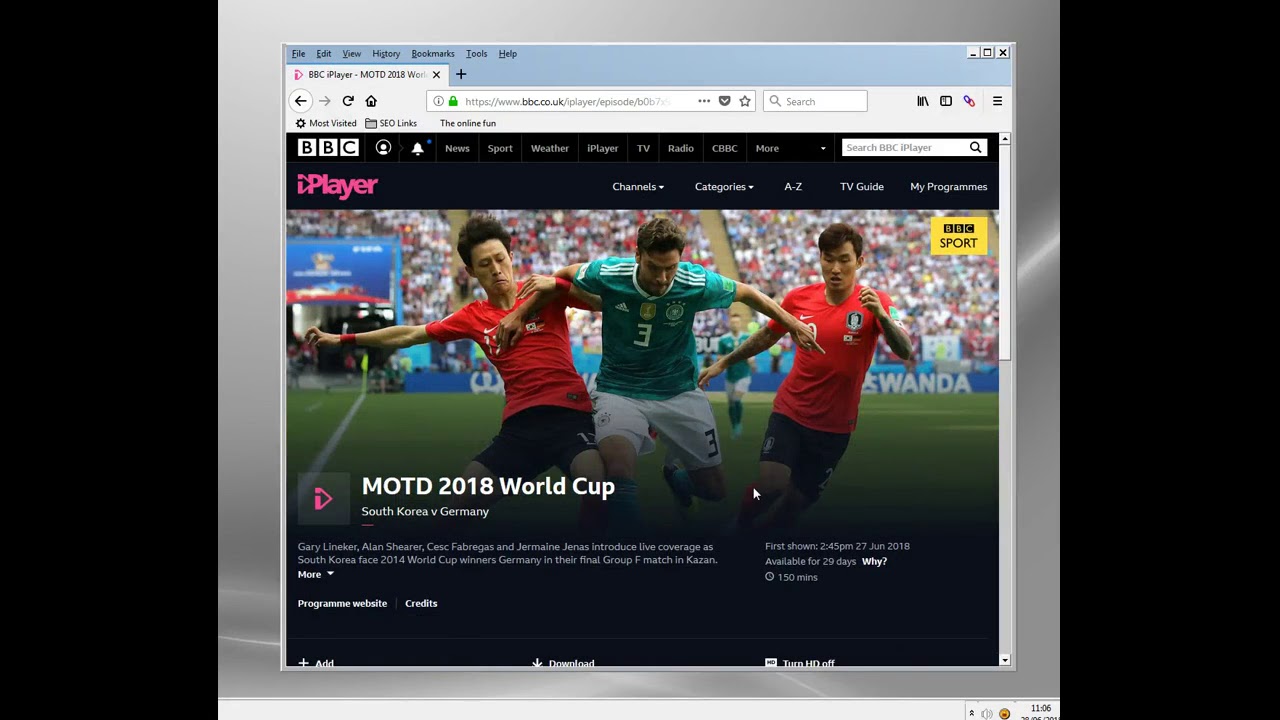This screenshot has width=1280, height=720.
Task: Open the Tools menu
Action: click(477, 53)
